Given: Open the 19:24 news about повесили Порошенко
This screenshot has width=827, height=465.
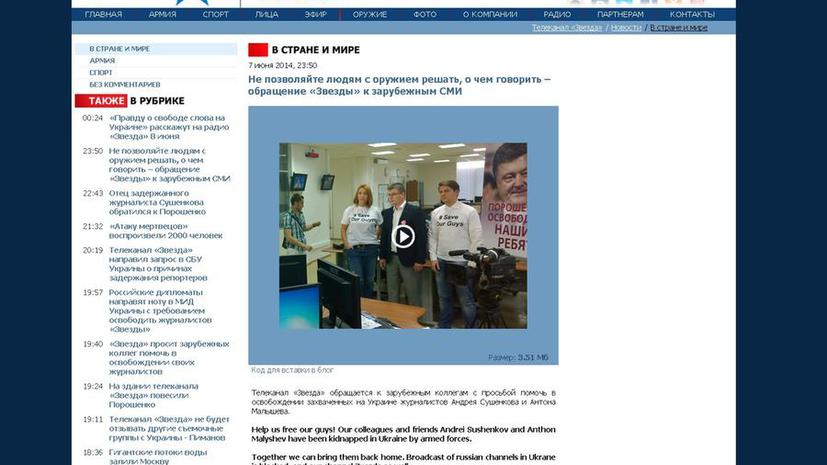Looking at the screenshot, I should pos(153,395).
